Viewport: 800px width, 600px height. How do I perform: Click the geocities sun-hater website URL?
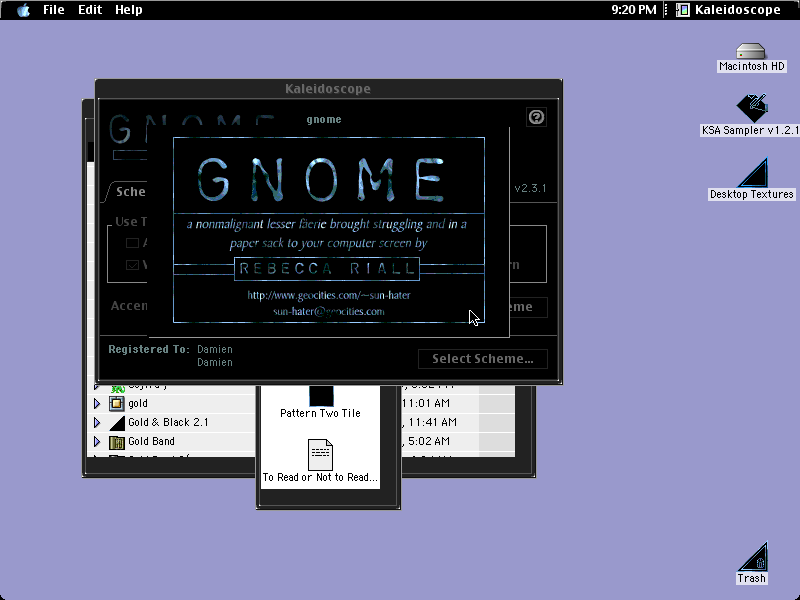click(329, 295)
